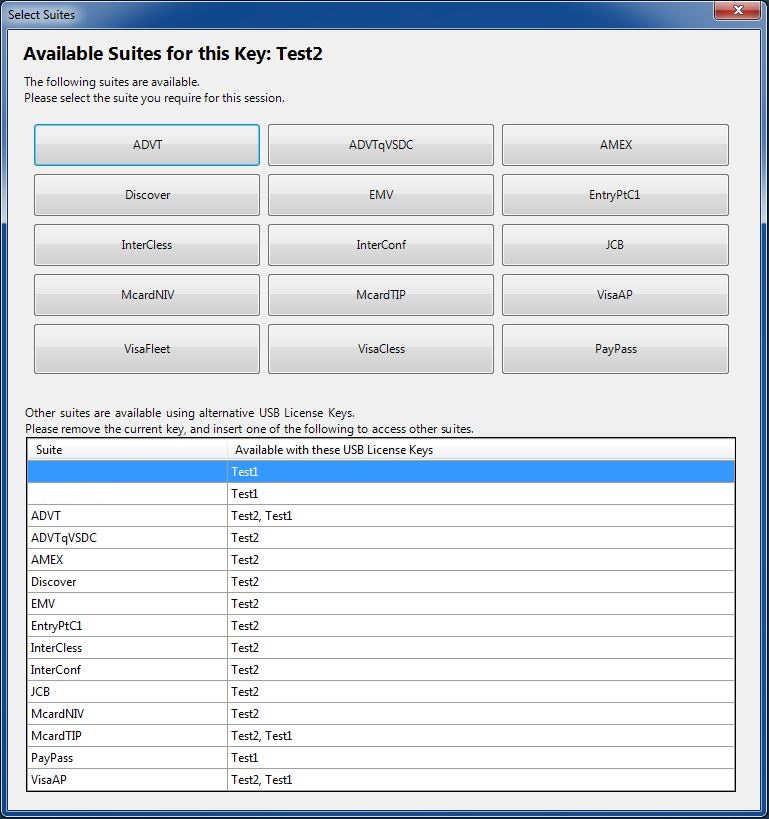Viewport: 769px width, 819px height.
Task: Click the Test2 license cell for InterConf
Action: [x=481, y=670]
